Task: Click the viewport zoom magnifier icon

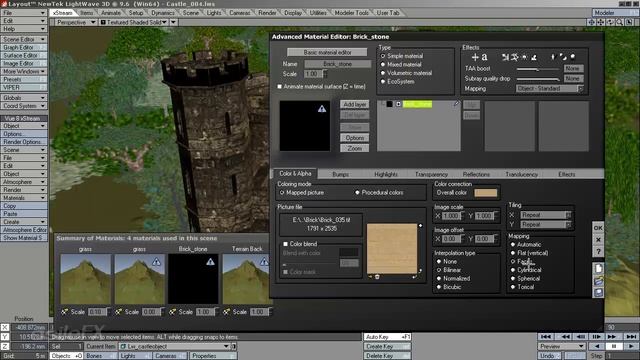Action: 620,22
